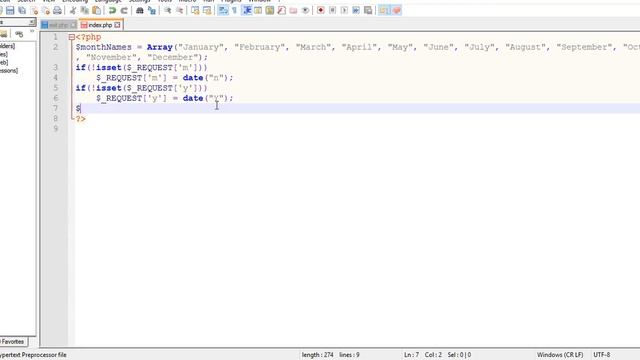This screenshot has height=360, width=640.
Task: Select the index.php tab
Action: 100,25
